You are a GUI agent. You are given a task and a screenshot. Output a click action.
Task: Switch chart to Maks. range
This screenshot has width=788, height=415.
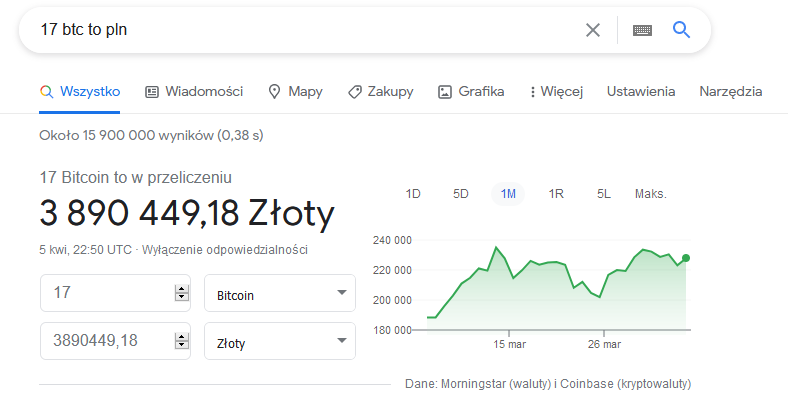650,194
